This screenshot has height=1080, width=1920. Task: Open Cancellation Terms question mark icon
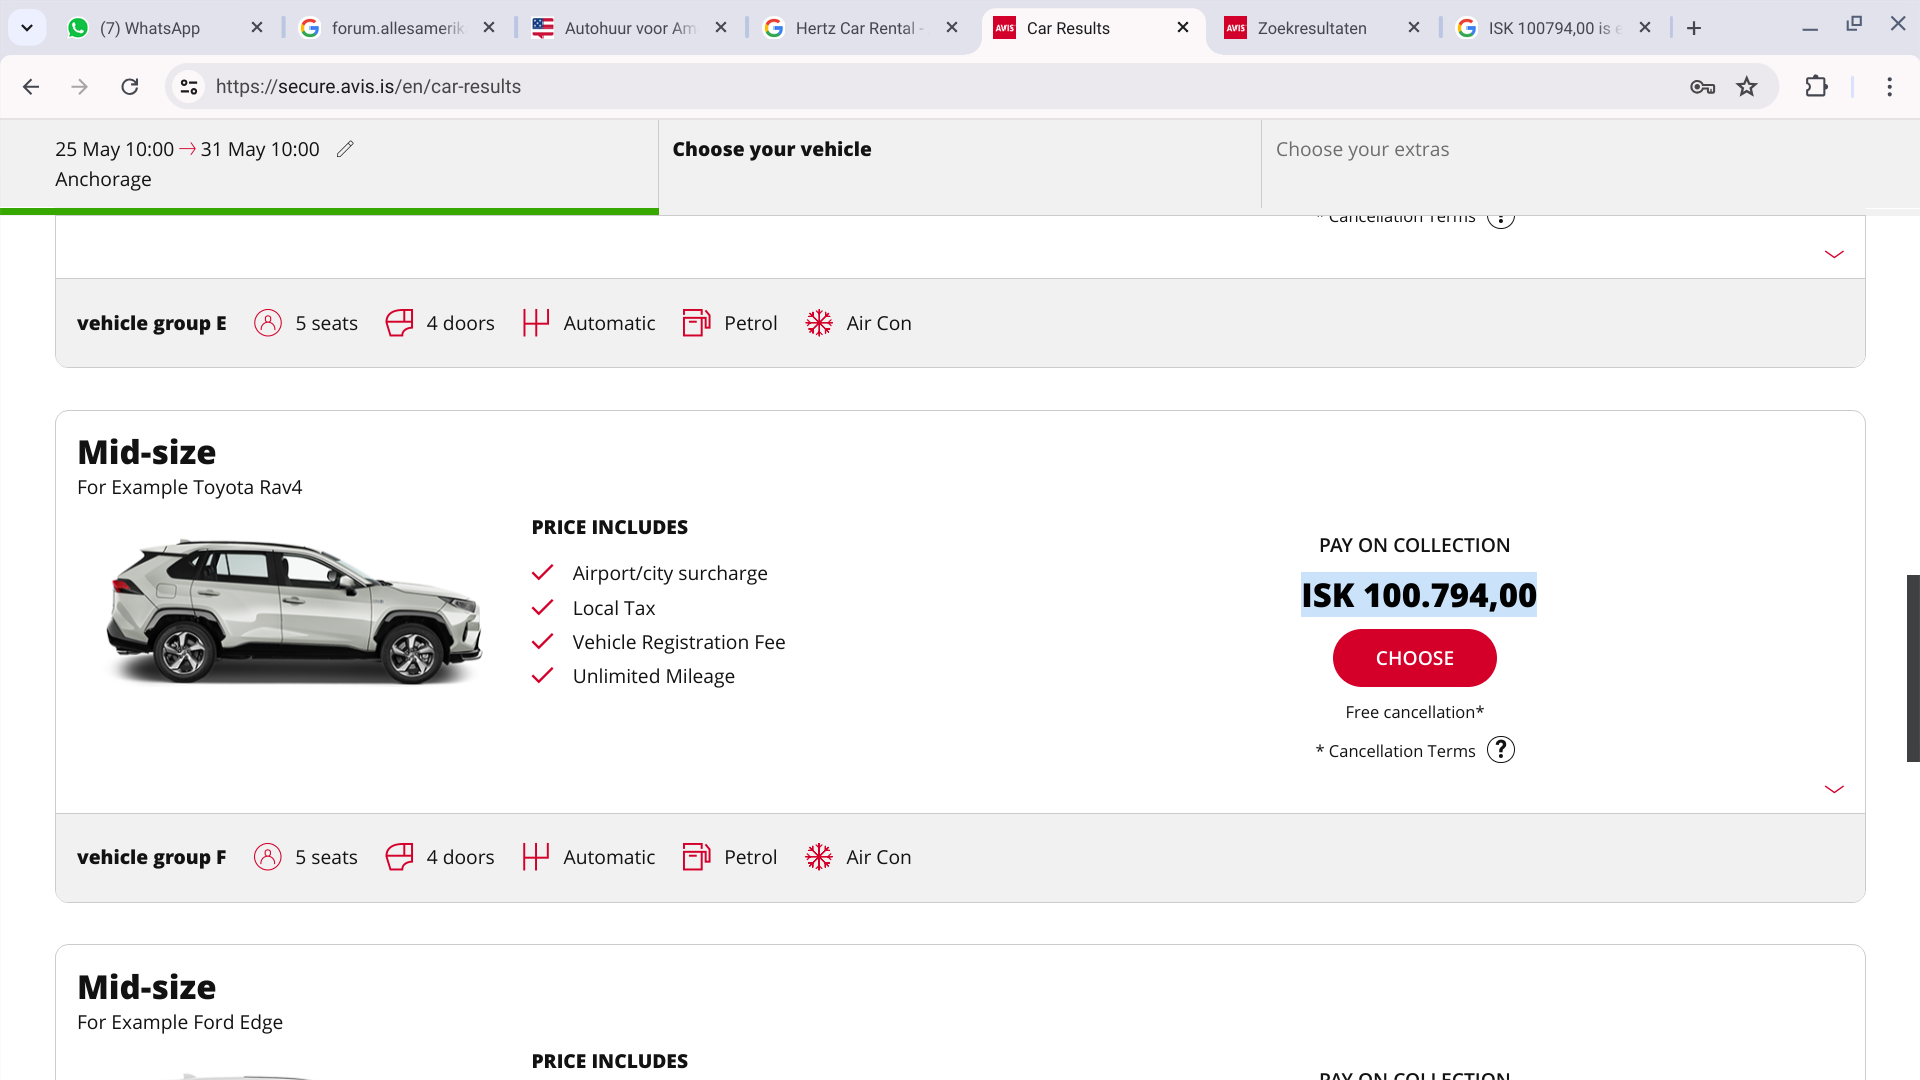click(x=1500, y=750)
